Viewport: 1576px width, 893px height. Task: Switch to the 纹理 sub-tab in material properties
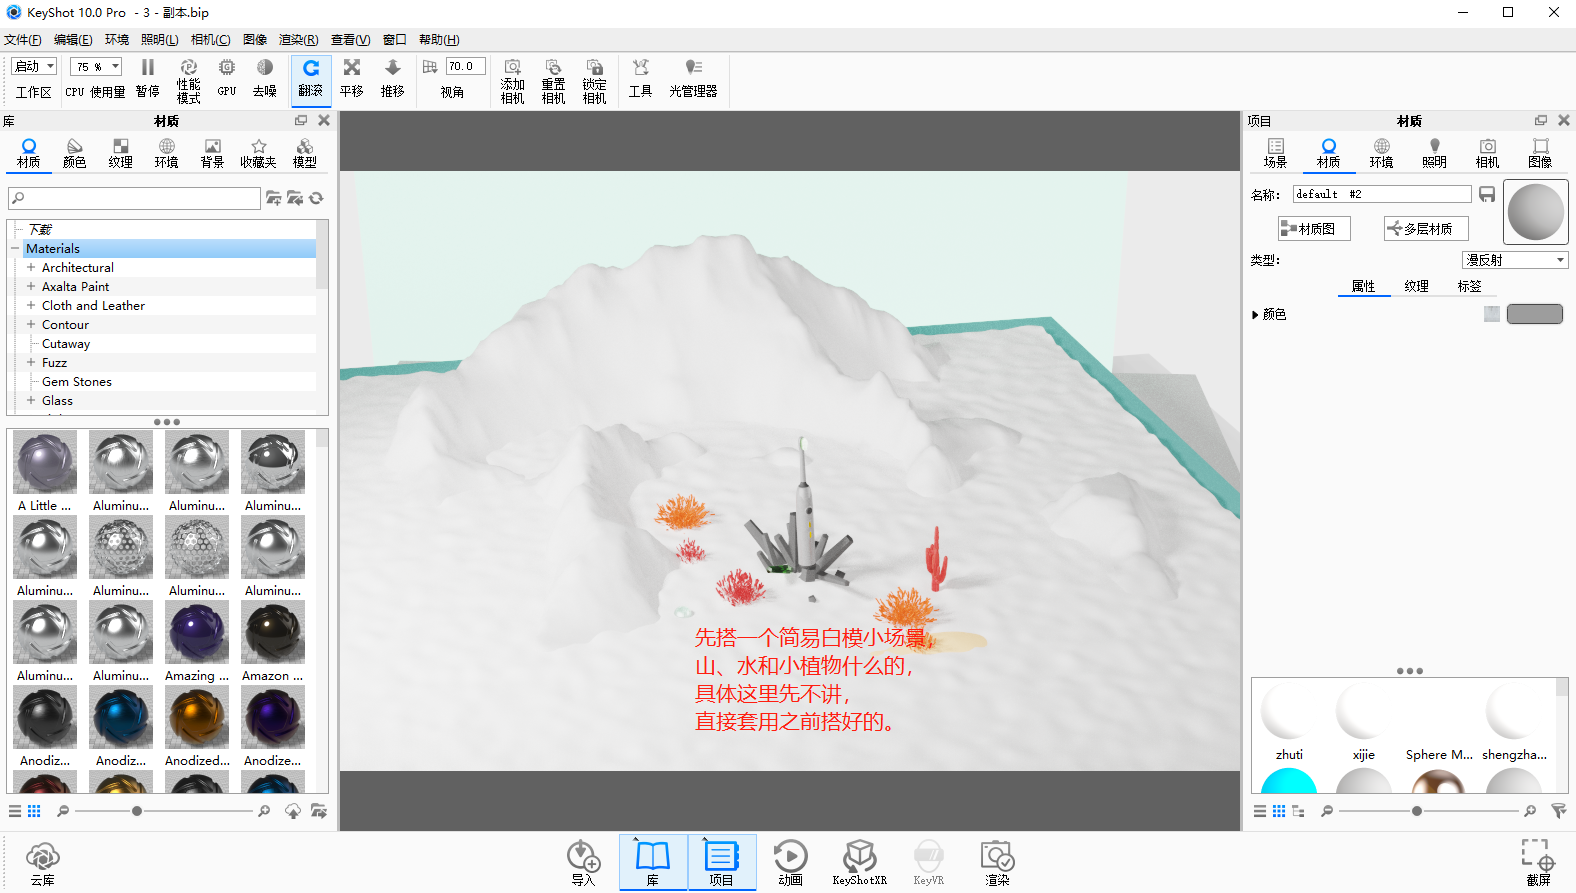[x=1416, y=286]
